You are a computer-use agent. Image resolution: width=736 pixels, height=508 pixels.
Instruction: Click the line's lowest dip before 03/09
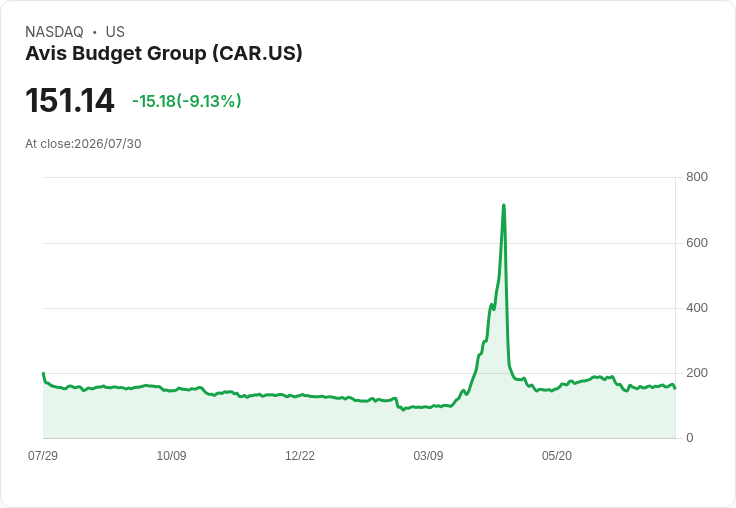[403, 410]
